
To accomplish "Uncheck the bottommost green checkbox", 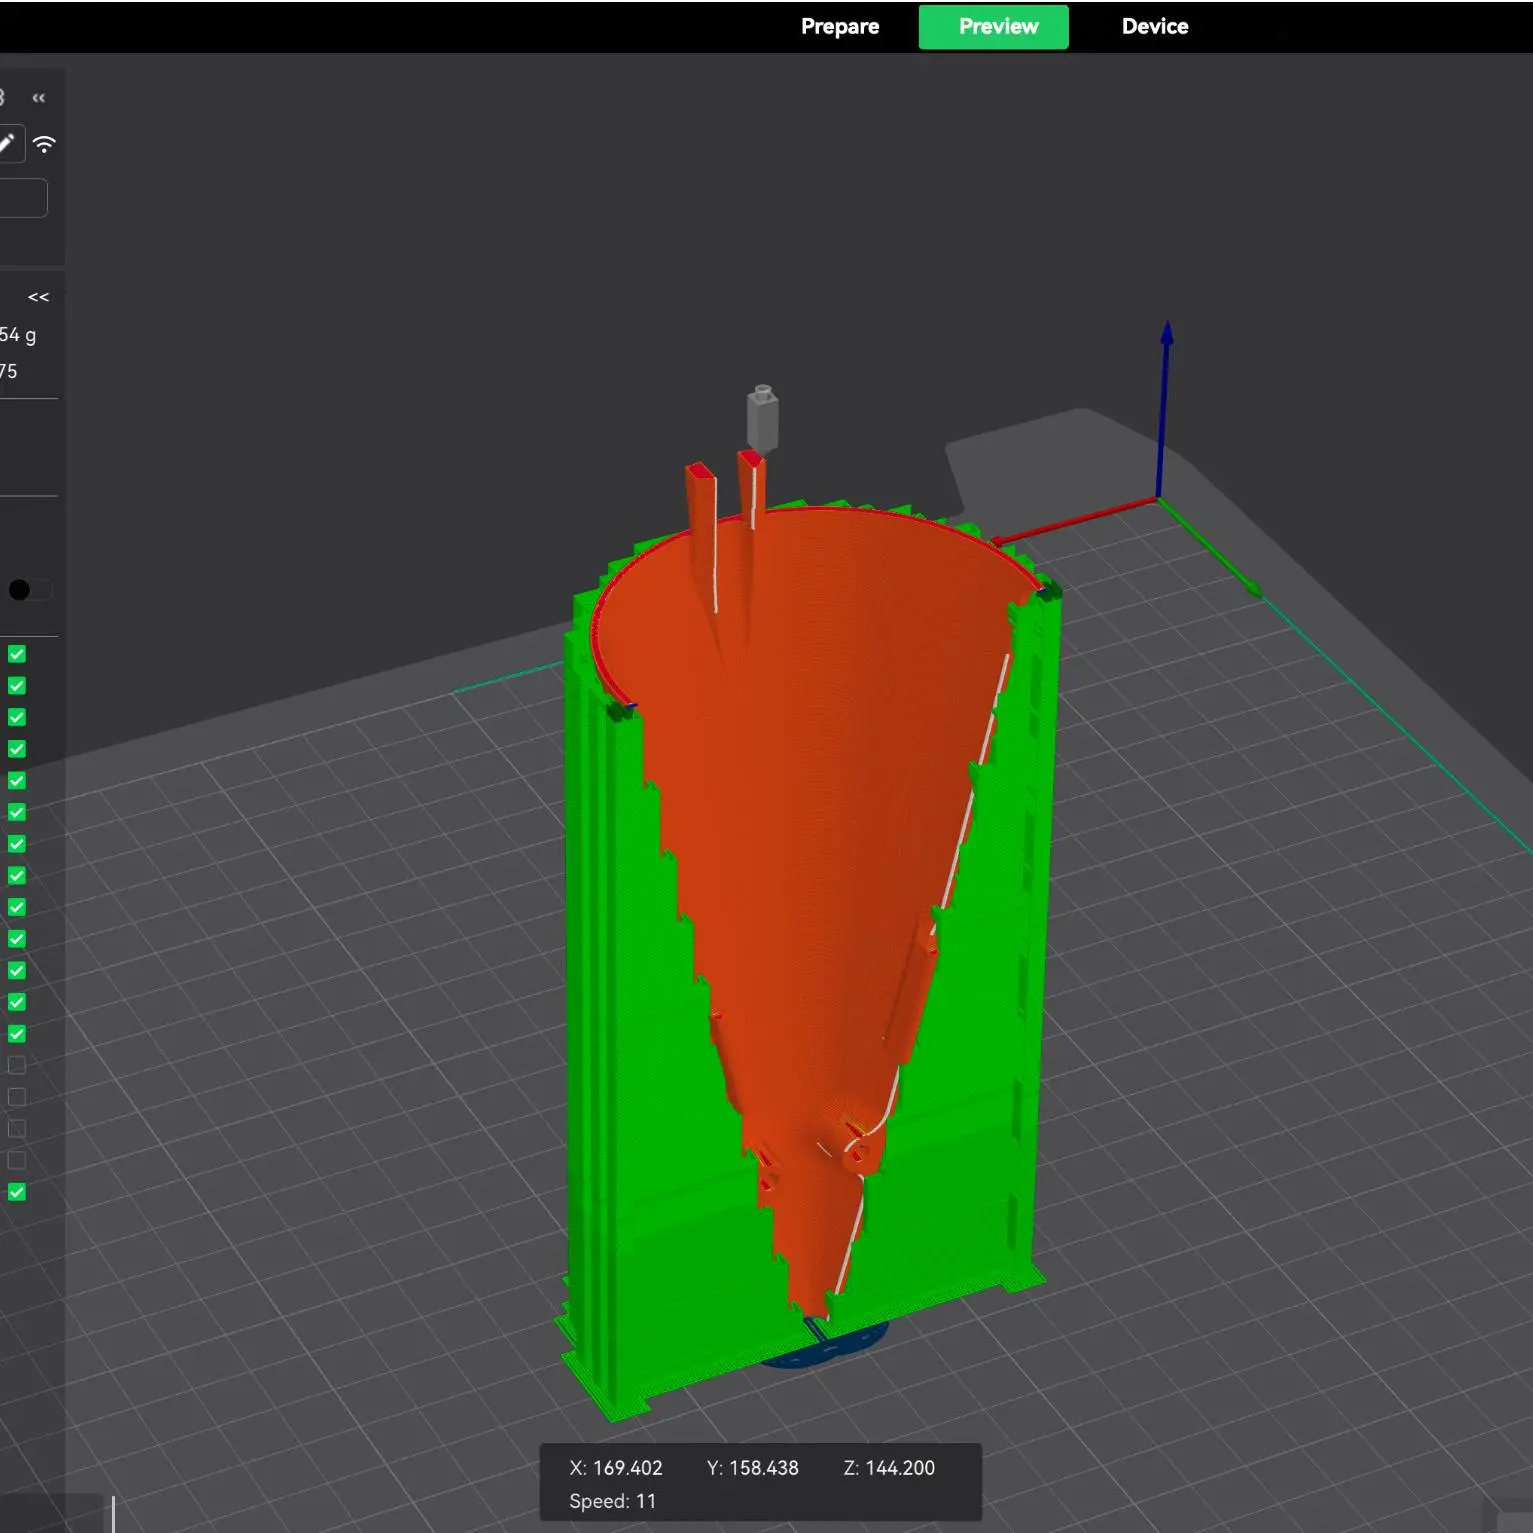I will click(x=17, y=1192).
